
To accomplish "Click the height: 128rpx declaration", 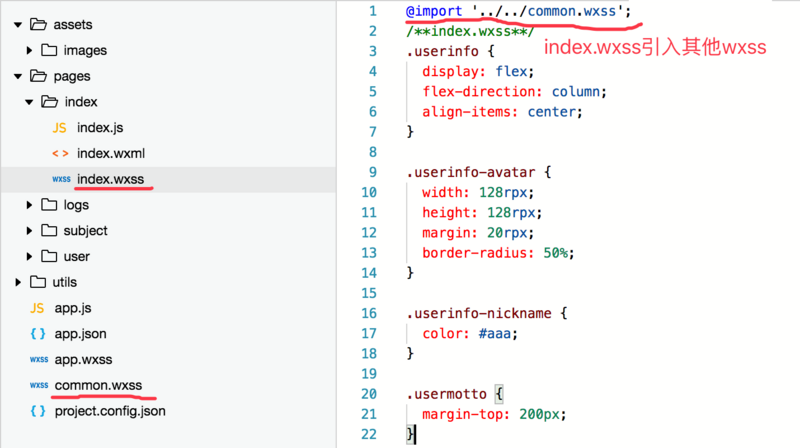I will point(482,213).
